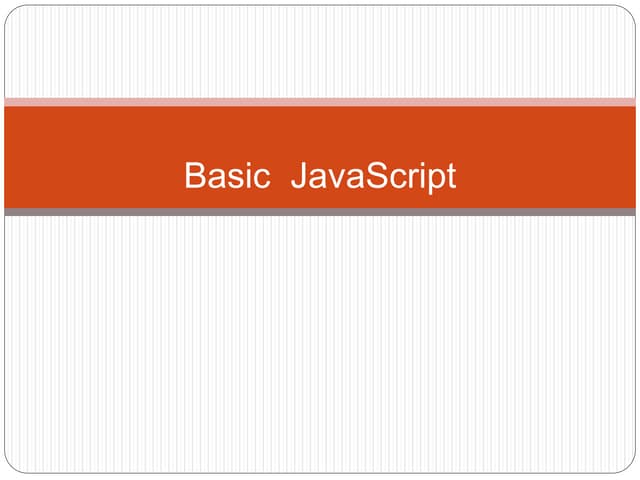Viewport: 640px width, 480px height.
Task: Click the slide's bottom-left rounded corner
Action: coord(10,468)
